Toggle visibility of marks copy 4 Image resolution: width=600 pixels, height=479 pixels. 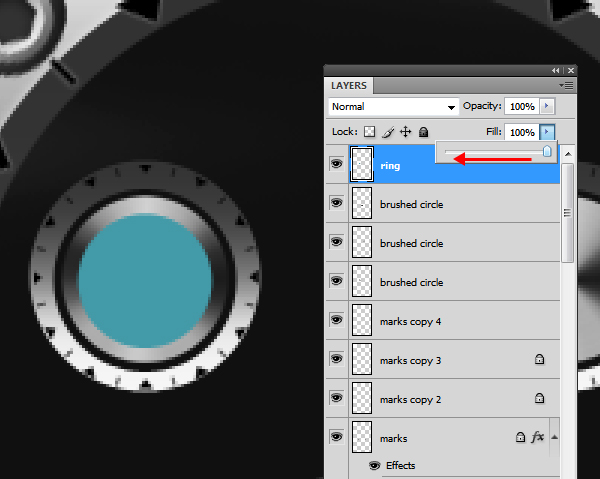[336, 320]
